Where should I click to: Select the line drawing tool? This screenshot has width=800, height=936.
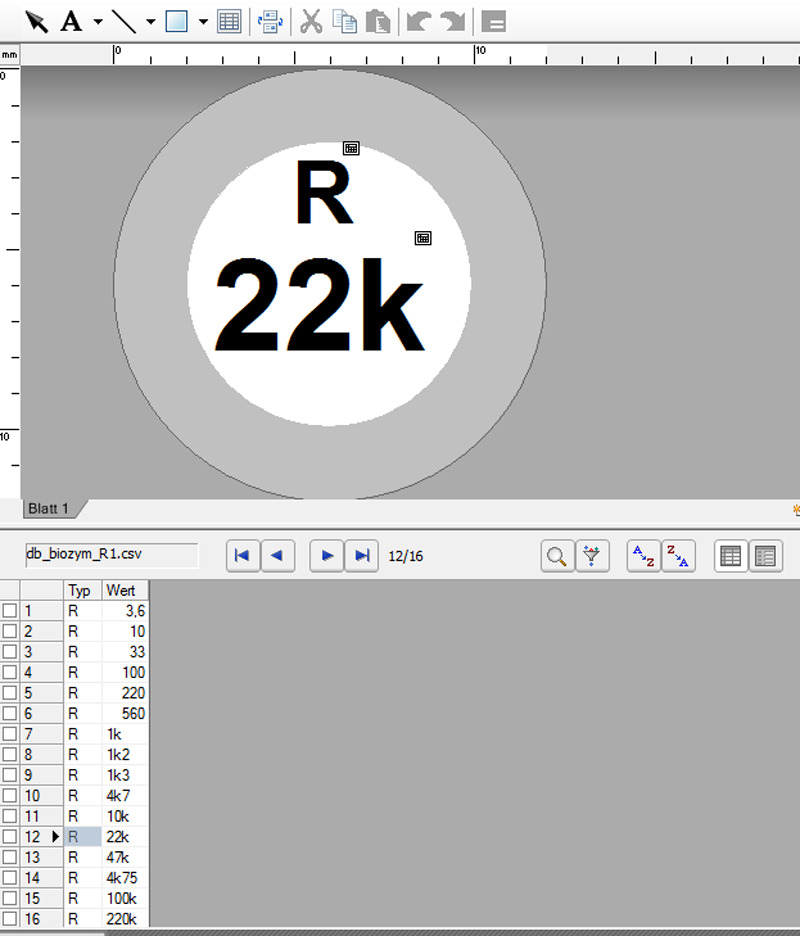point(124,22)
